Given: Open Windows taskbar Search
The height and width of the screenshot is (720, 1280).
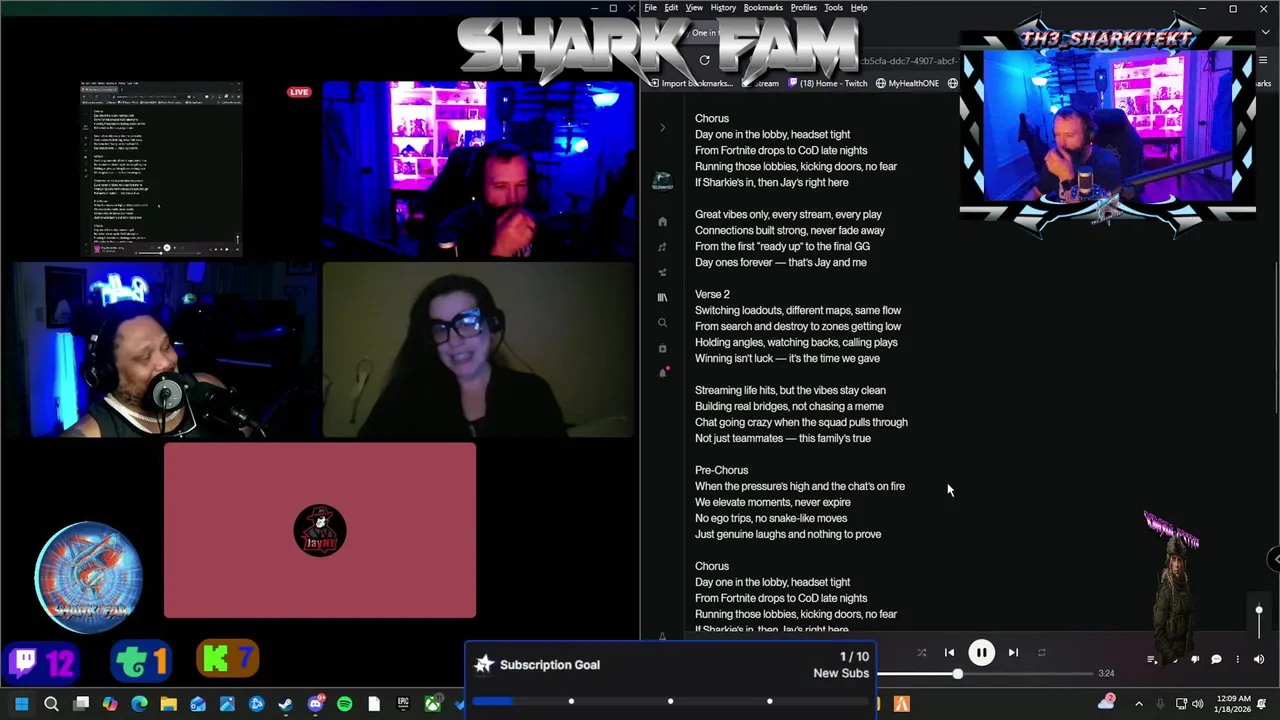Looking at the screenshot, I should coord(51,705).
